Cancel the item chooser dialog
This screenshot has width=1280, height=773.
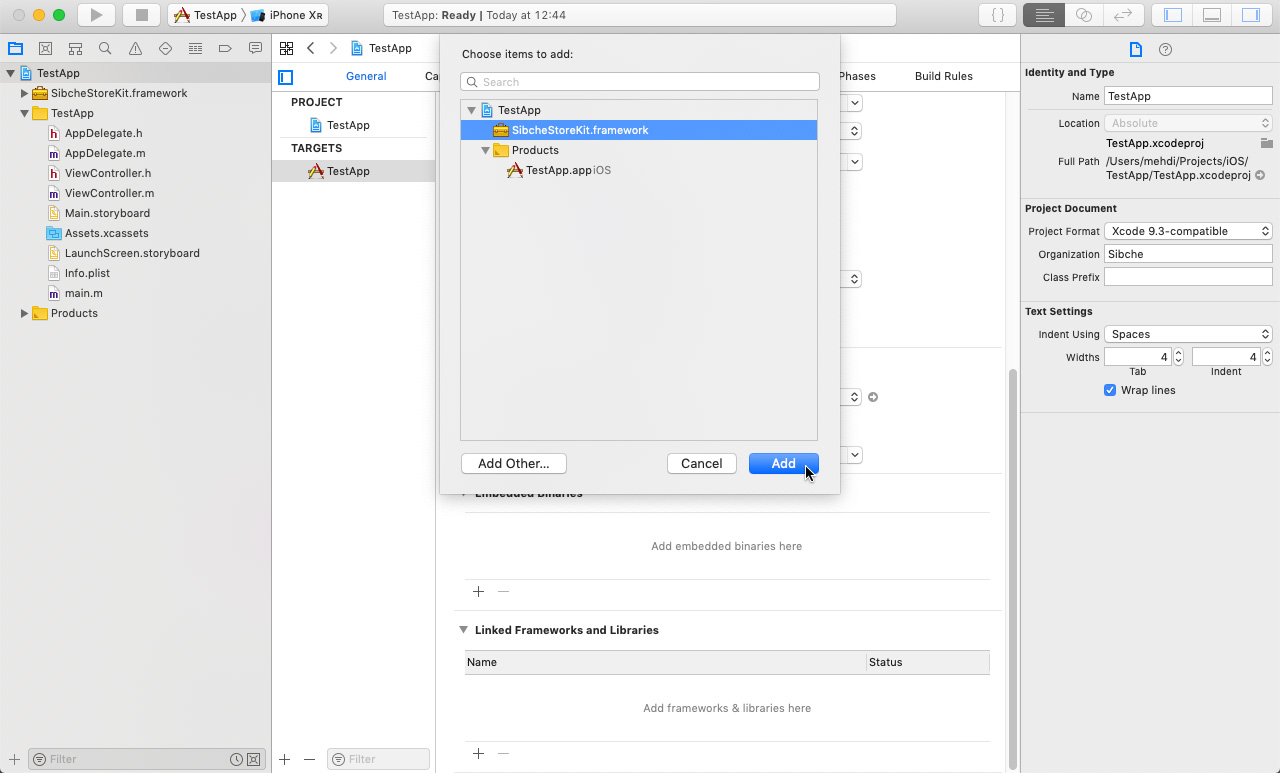pyautogui.click(x=702, y=463)
